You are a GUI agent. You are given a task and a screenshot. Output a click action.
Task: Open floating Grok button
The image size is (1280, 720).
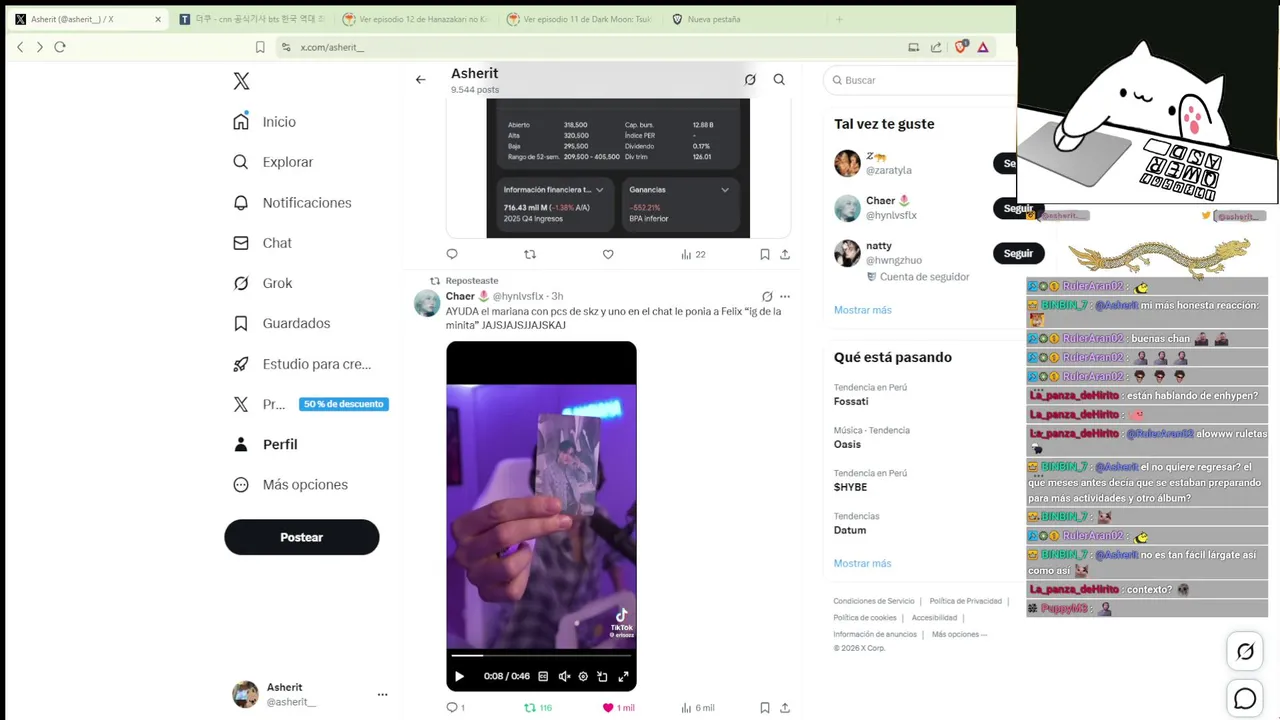tap(1245, 652)
